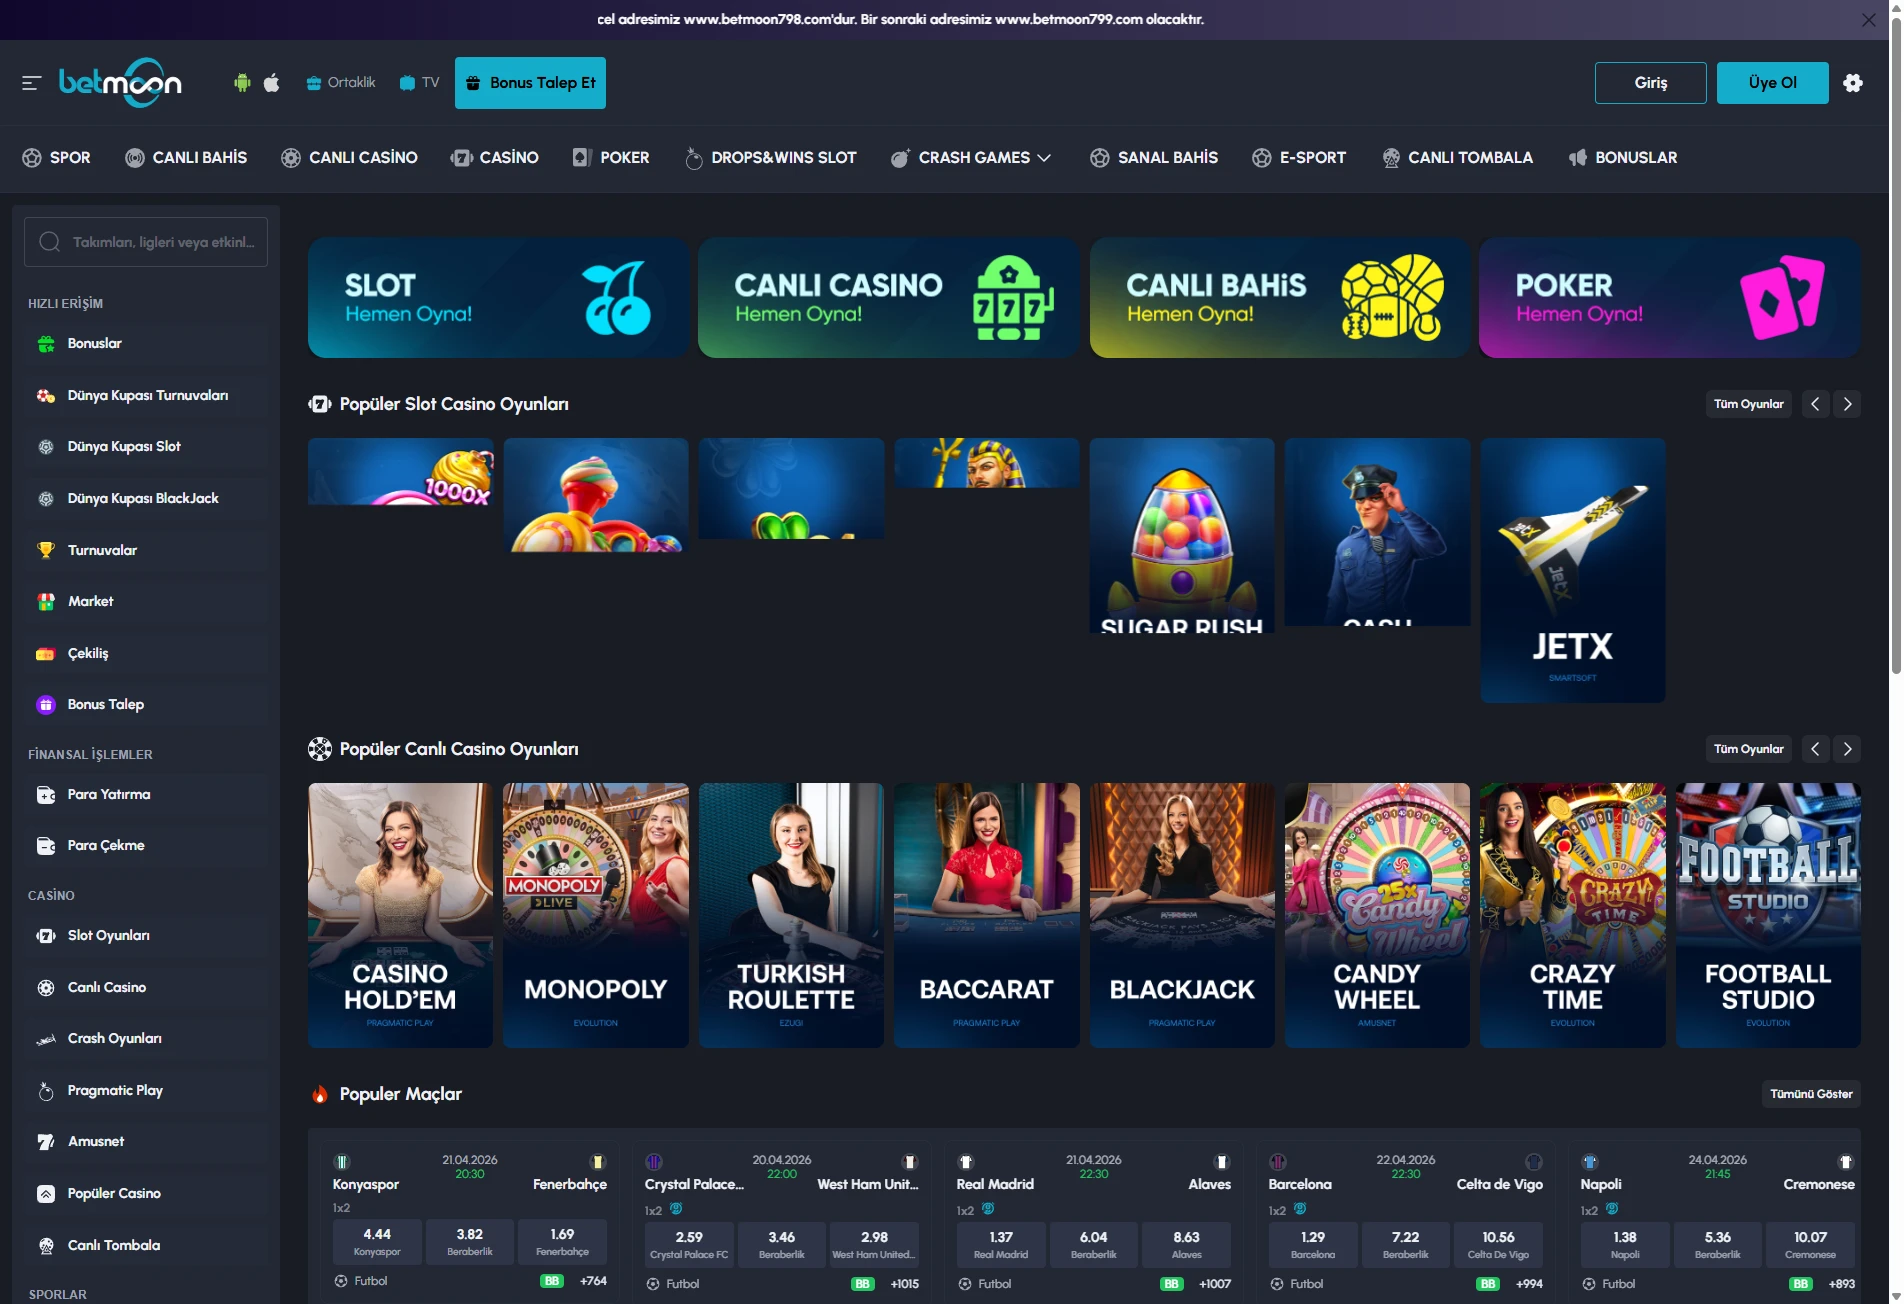Click the CANLI BAHİS Hemen Oyna banner
The width and height of the screenshot is (1904, 1304).
1279,298
